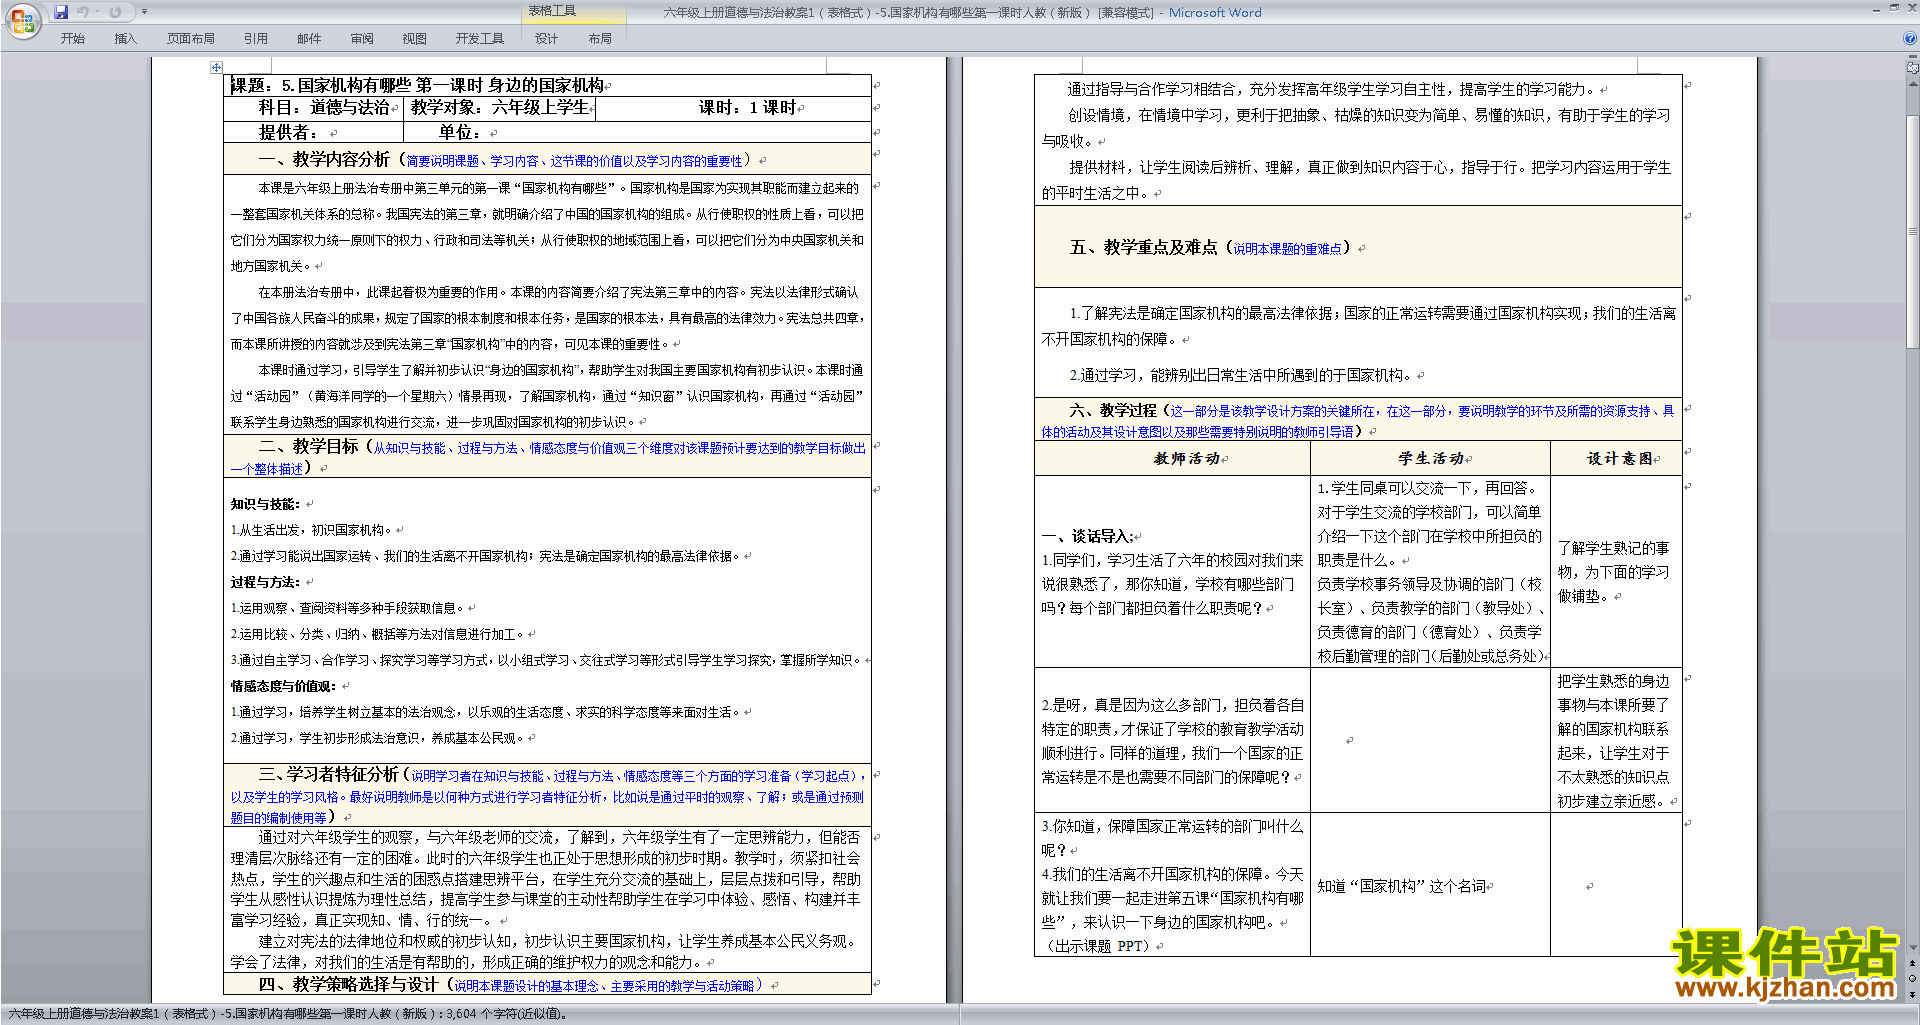Click the 表格工具 contextual tab header
1920x1025 pixels.
tap(552, 11)
